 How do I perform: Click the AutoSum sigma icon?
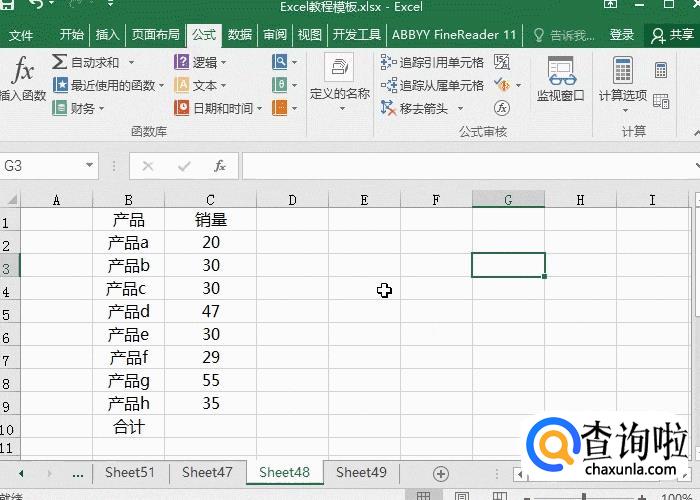click(x=59, y=62)
